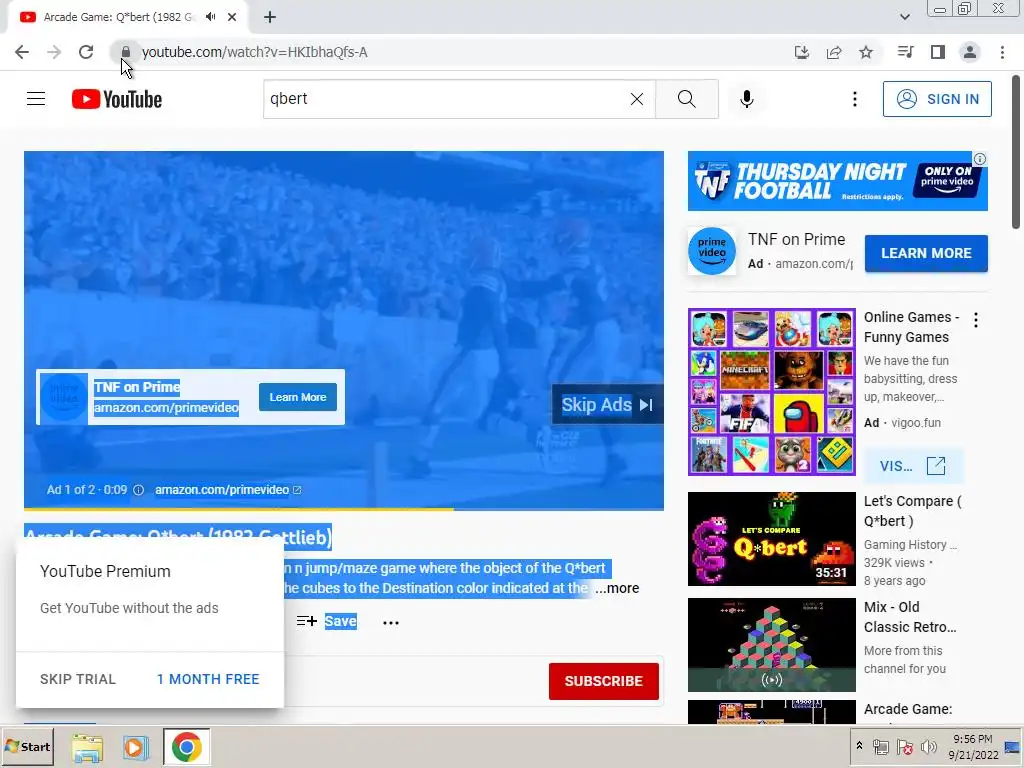Open the Chrome profile avatar
Screen dimensions: 1024x768
tap(970, 52)
